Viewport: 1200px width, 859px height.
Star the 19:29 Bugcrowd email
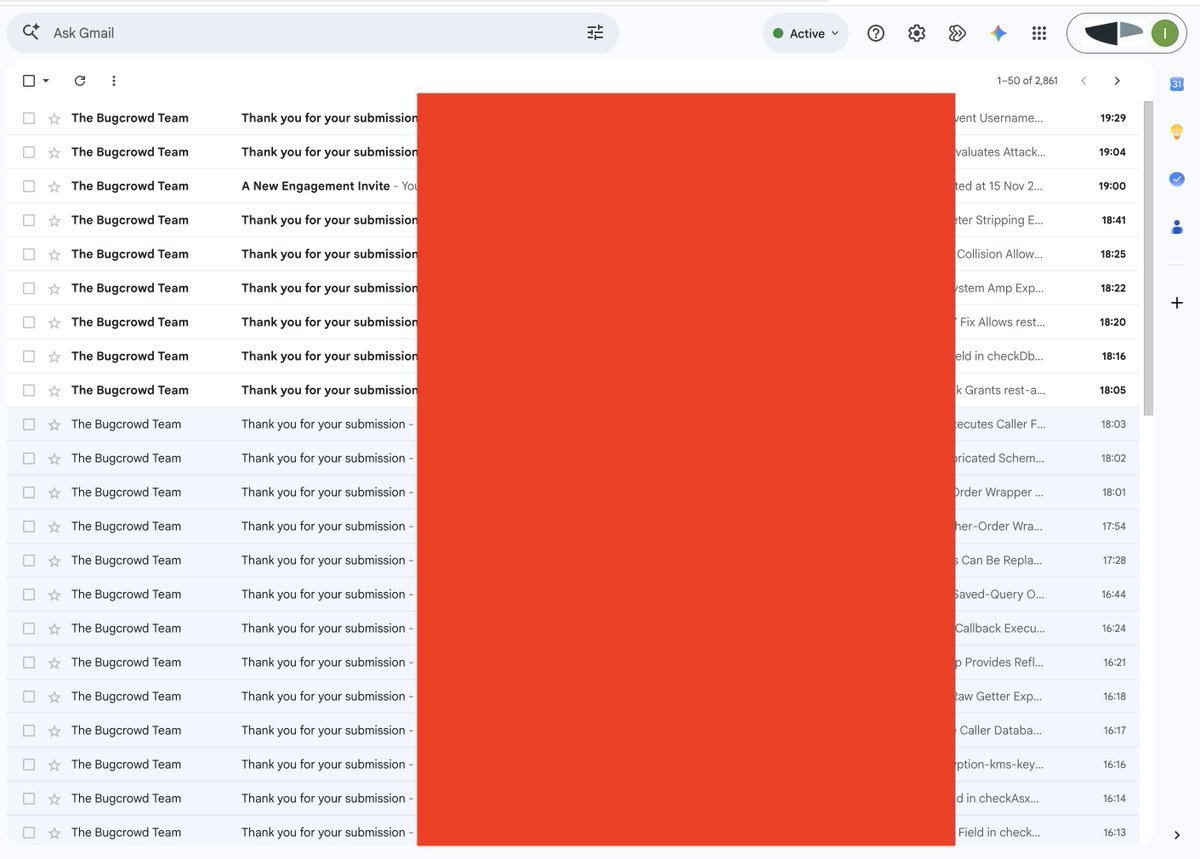[x=54, y=118]
